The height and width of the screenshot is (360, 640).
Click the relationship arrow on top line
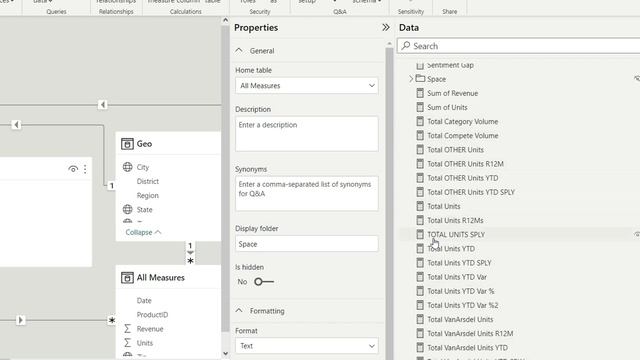pyautogui.click(x=102, y=105)
